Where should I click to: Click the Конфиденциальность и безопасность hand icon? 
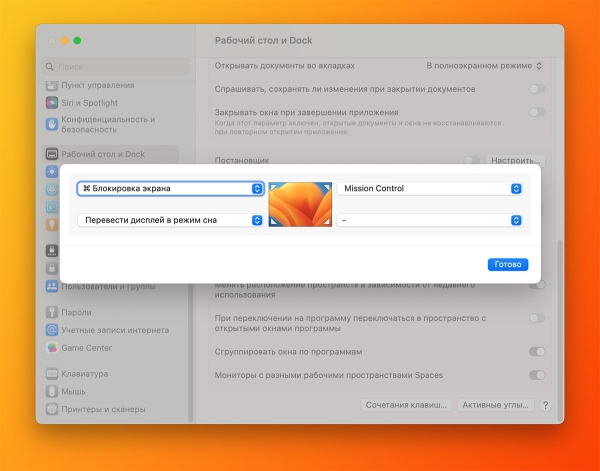point(52,124)
